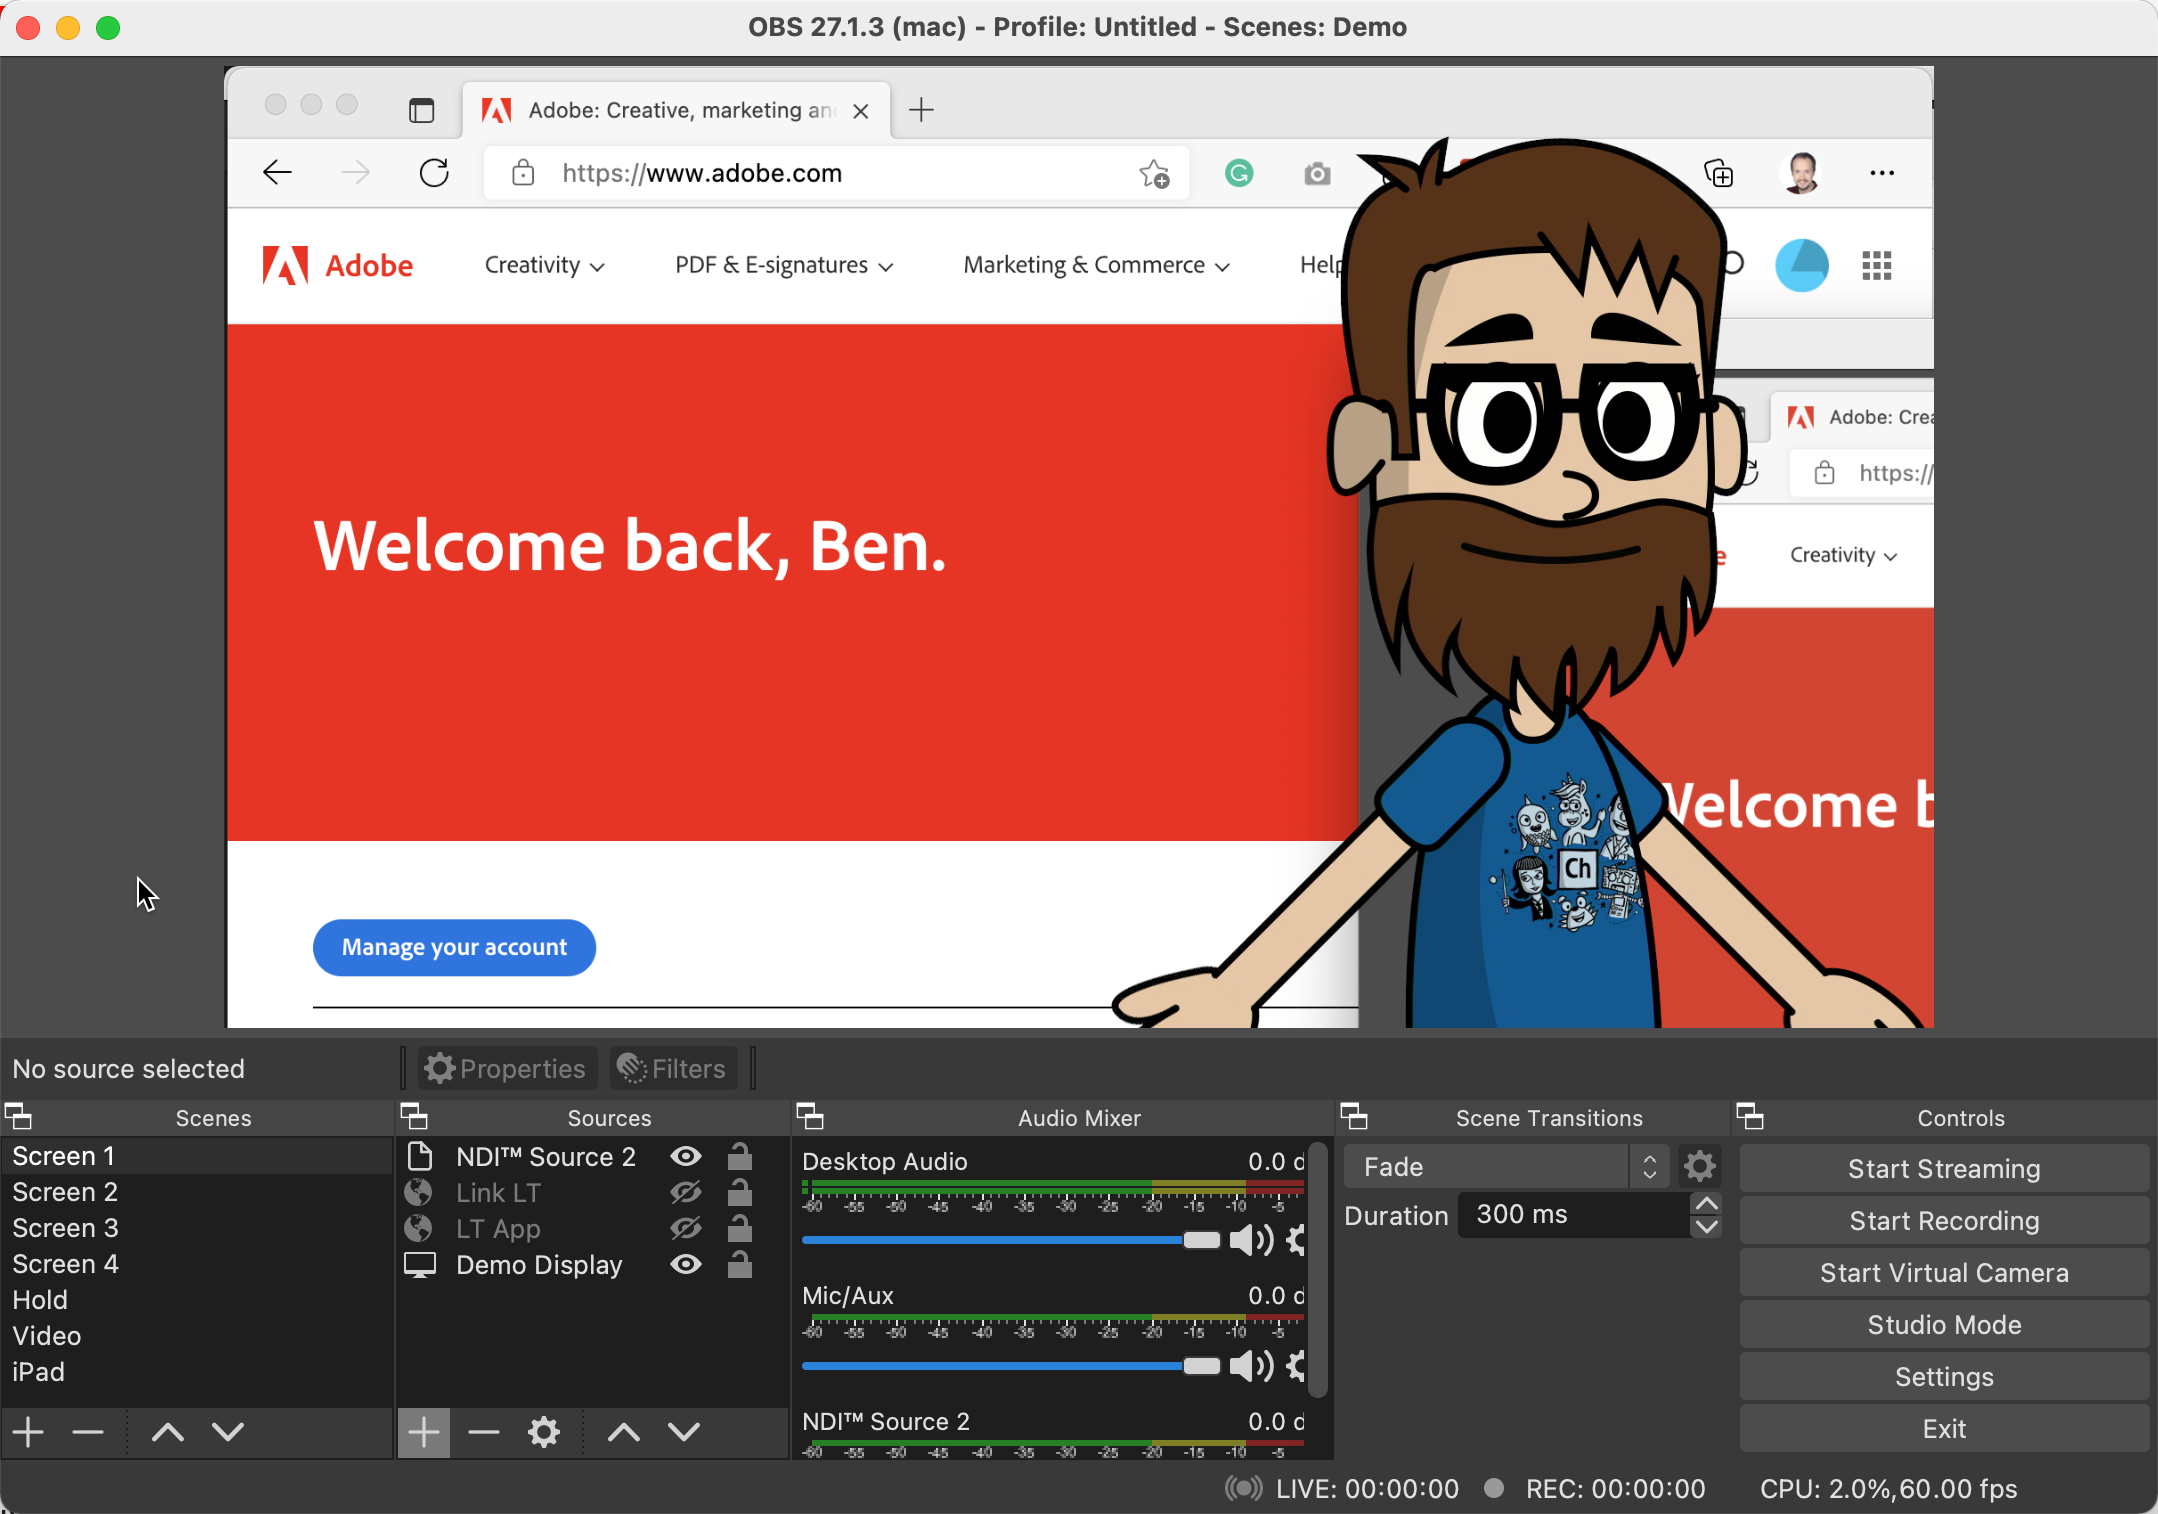Move source up in Sources list
Image resolution: width=2158 pixels, height=1514 pixels.
(x=624, y=1432)
